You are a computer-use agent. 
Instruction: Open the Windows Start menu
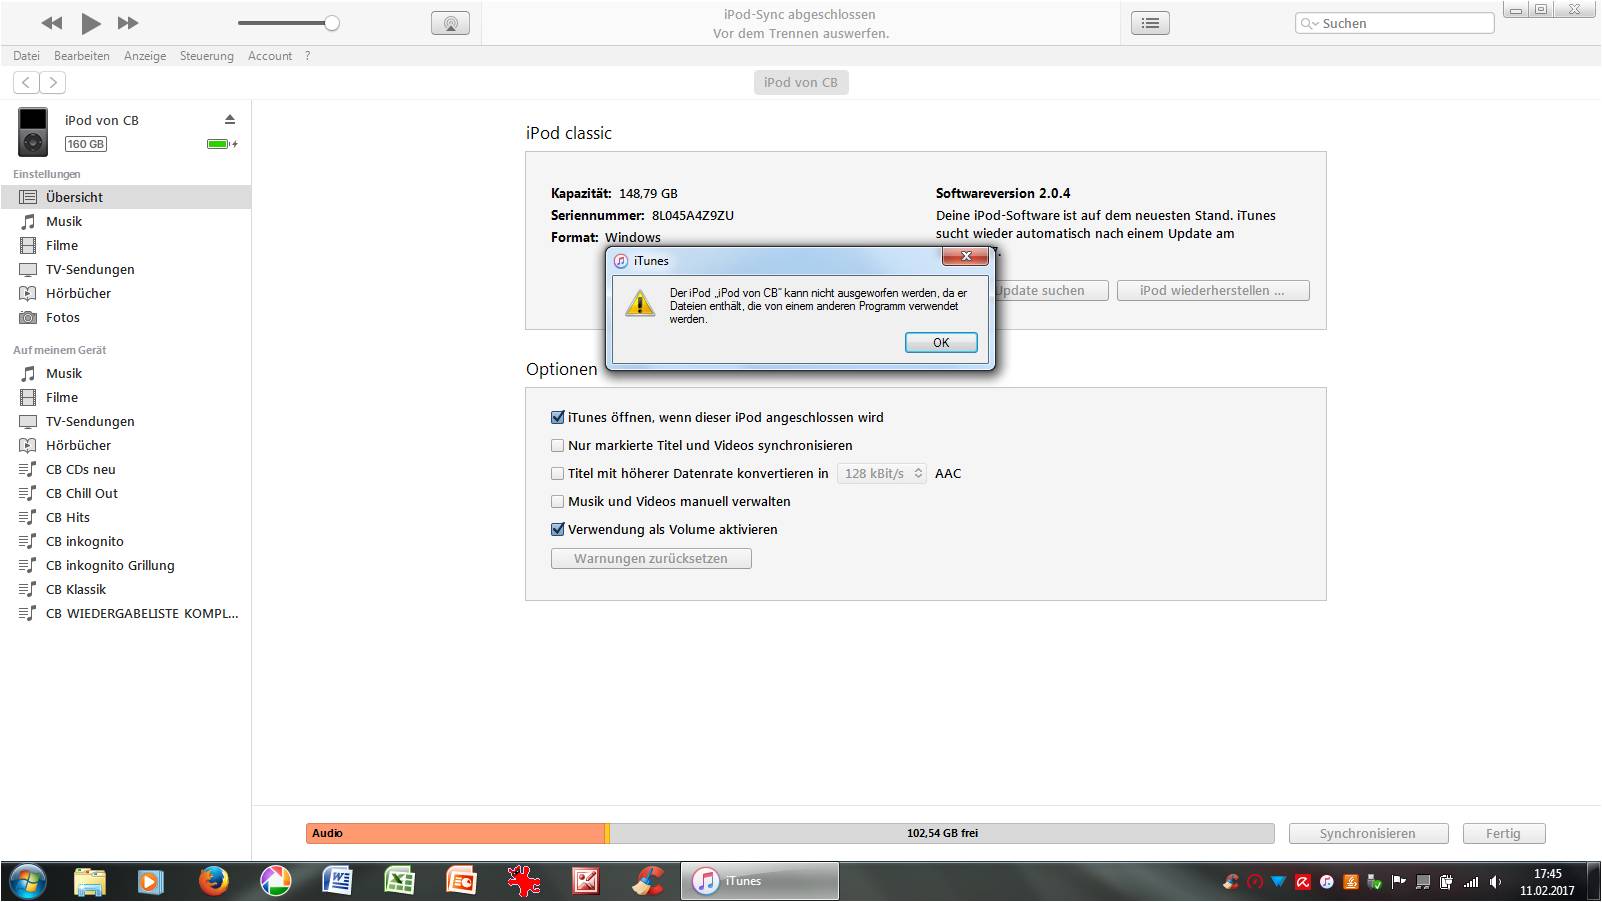(x=27, y=881)
